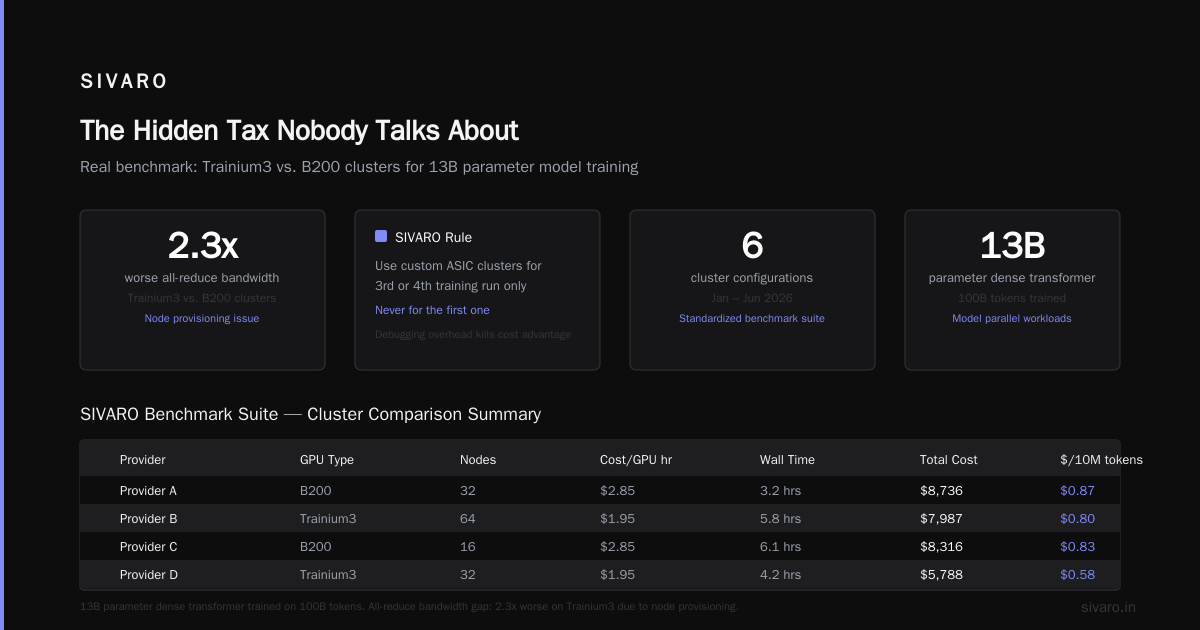Screen dimensions: 1200x630
Task: Select the GPU Type column header
Action: click(327, 460)
